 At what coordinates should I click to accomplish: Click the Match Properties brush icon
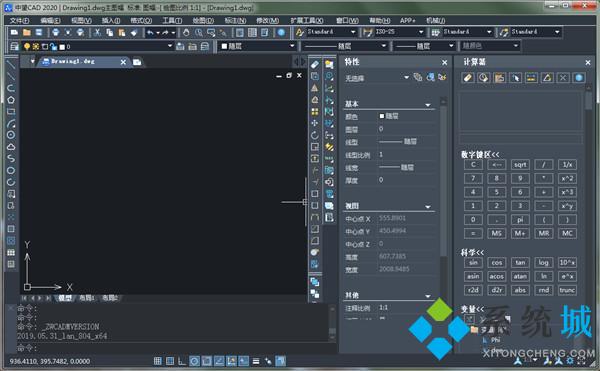click(134, 33)
